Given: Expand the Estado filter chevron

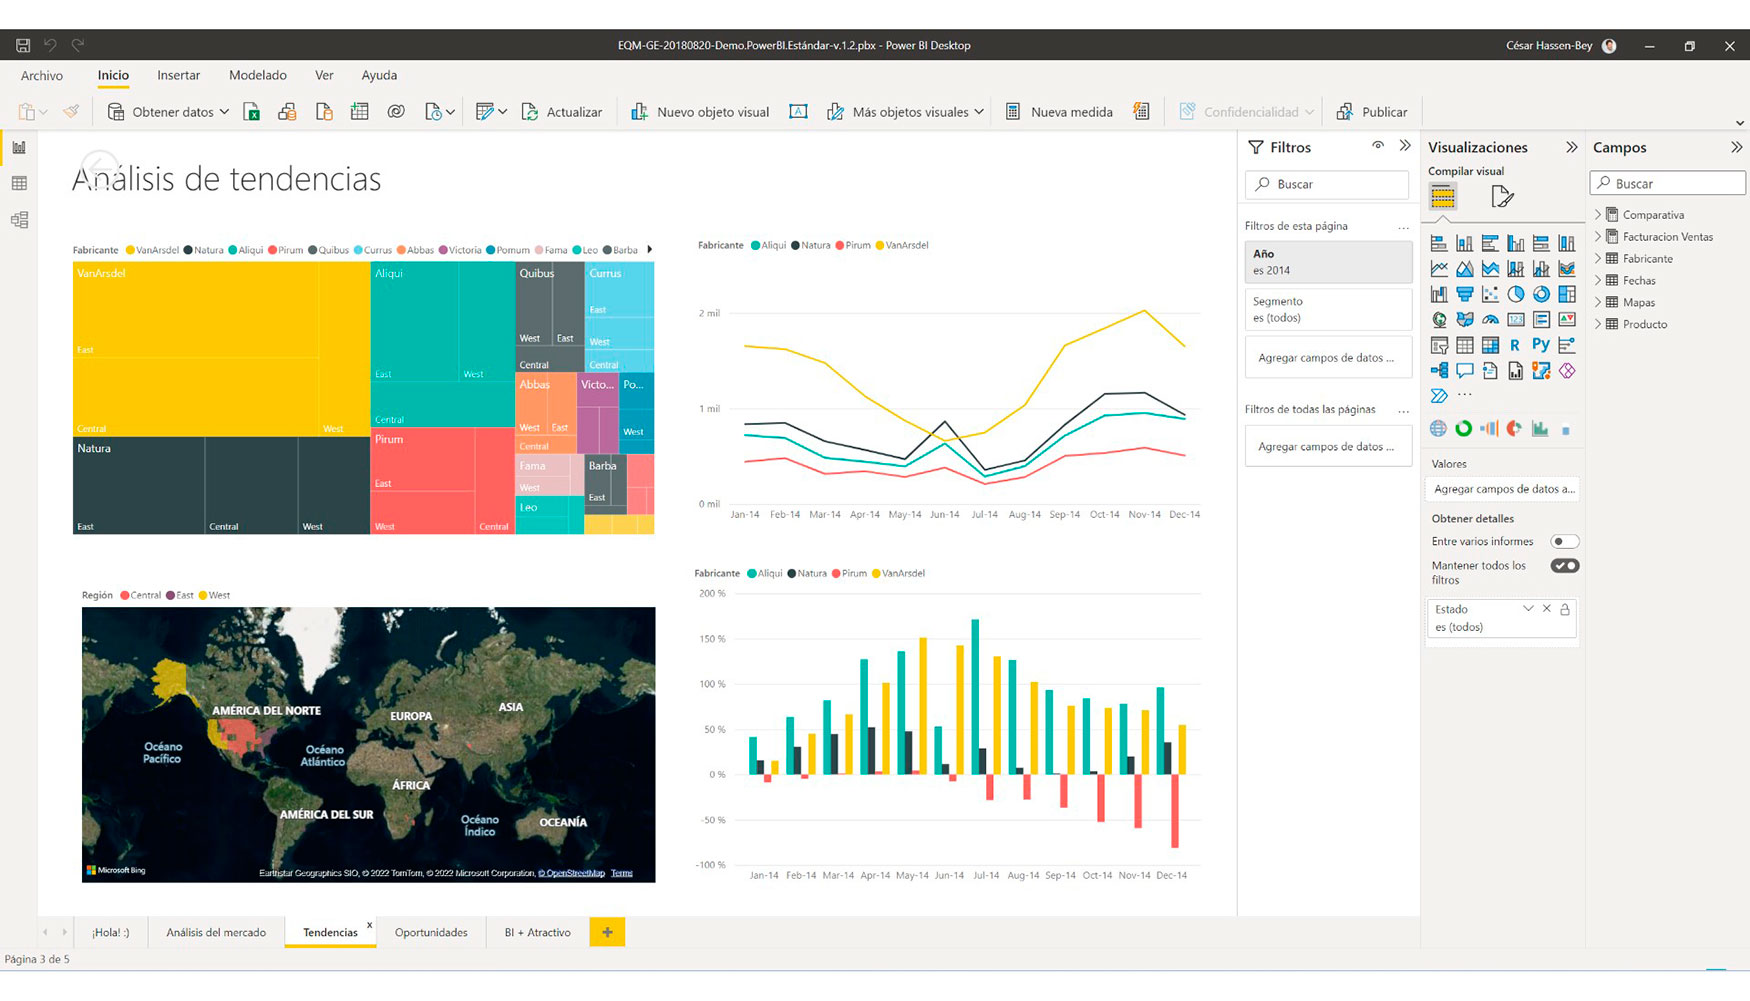Looking at the screenshot, I should tap(1528, 609).
